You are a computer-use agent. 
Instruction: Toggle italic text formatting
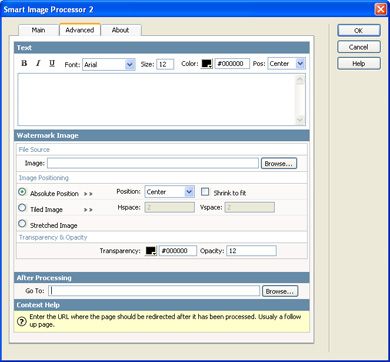[38, 63]
